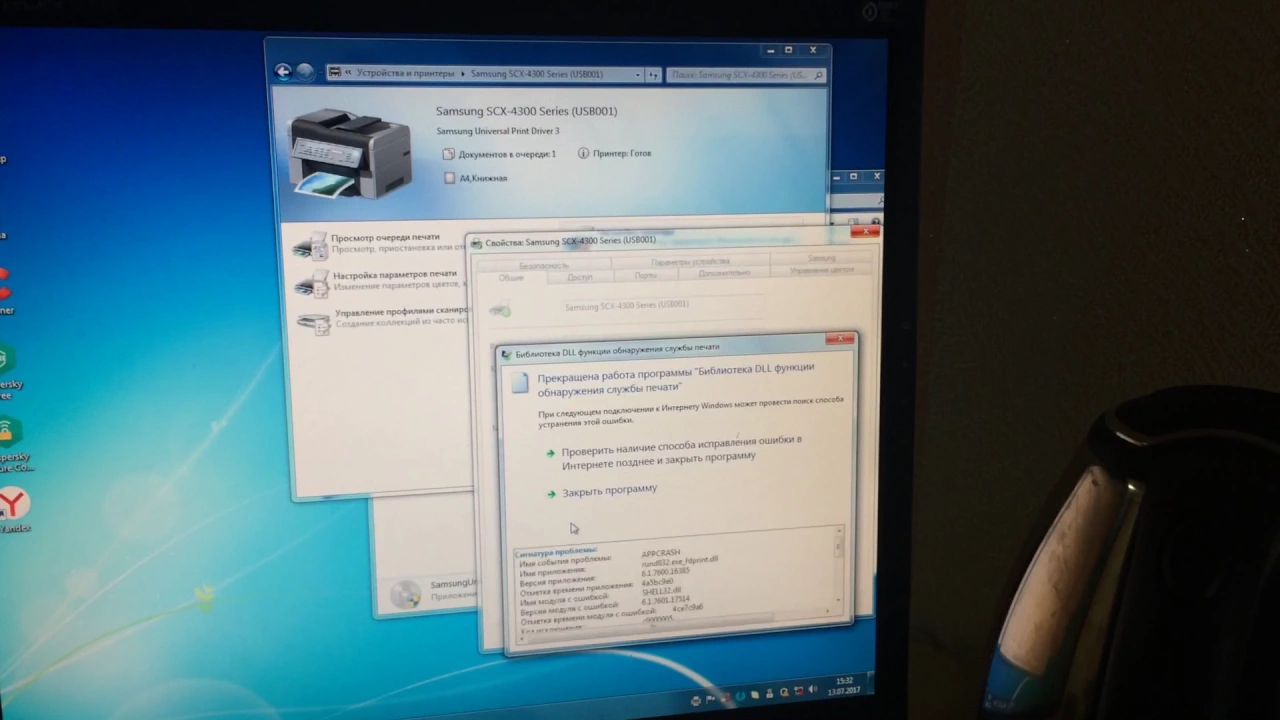Open the address bar history dropdown

pyautogui.click(x=638, y=75)
